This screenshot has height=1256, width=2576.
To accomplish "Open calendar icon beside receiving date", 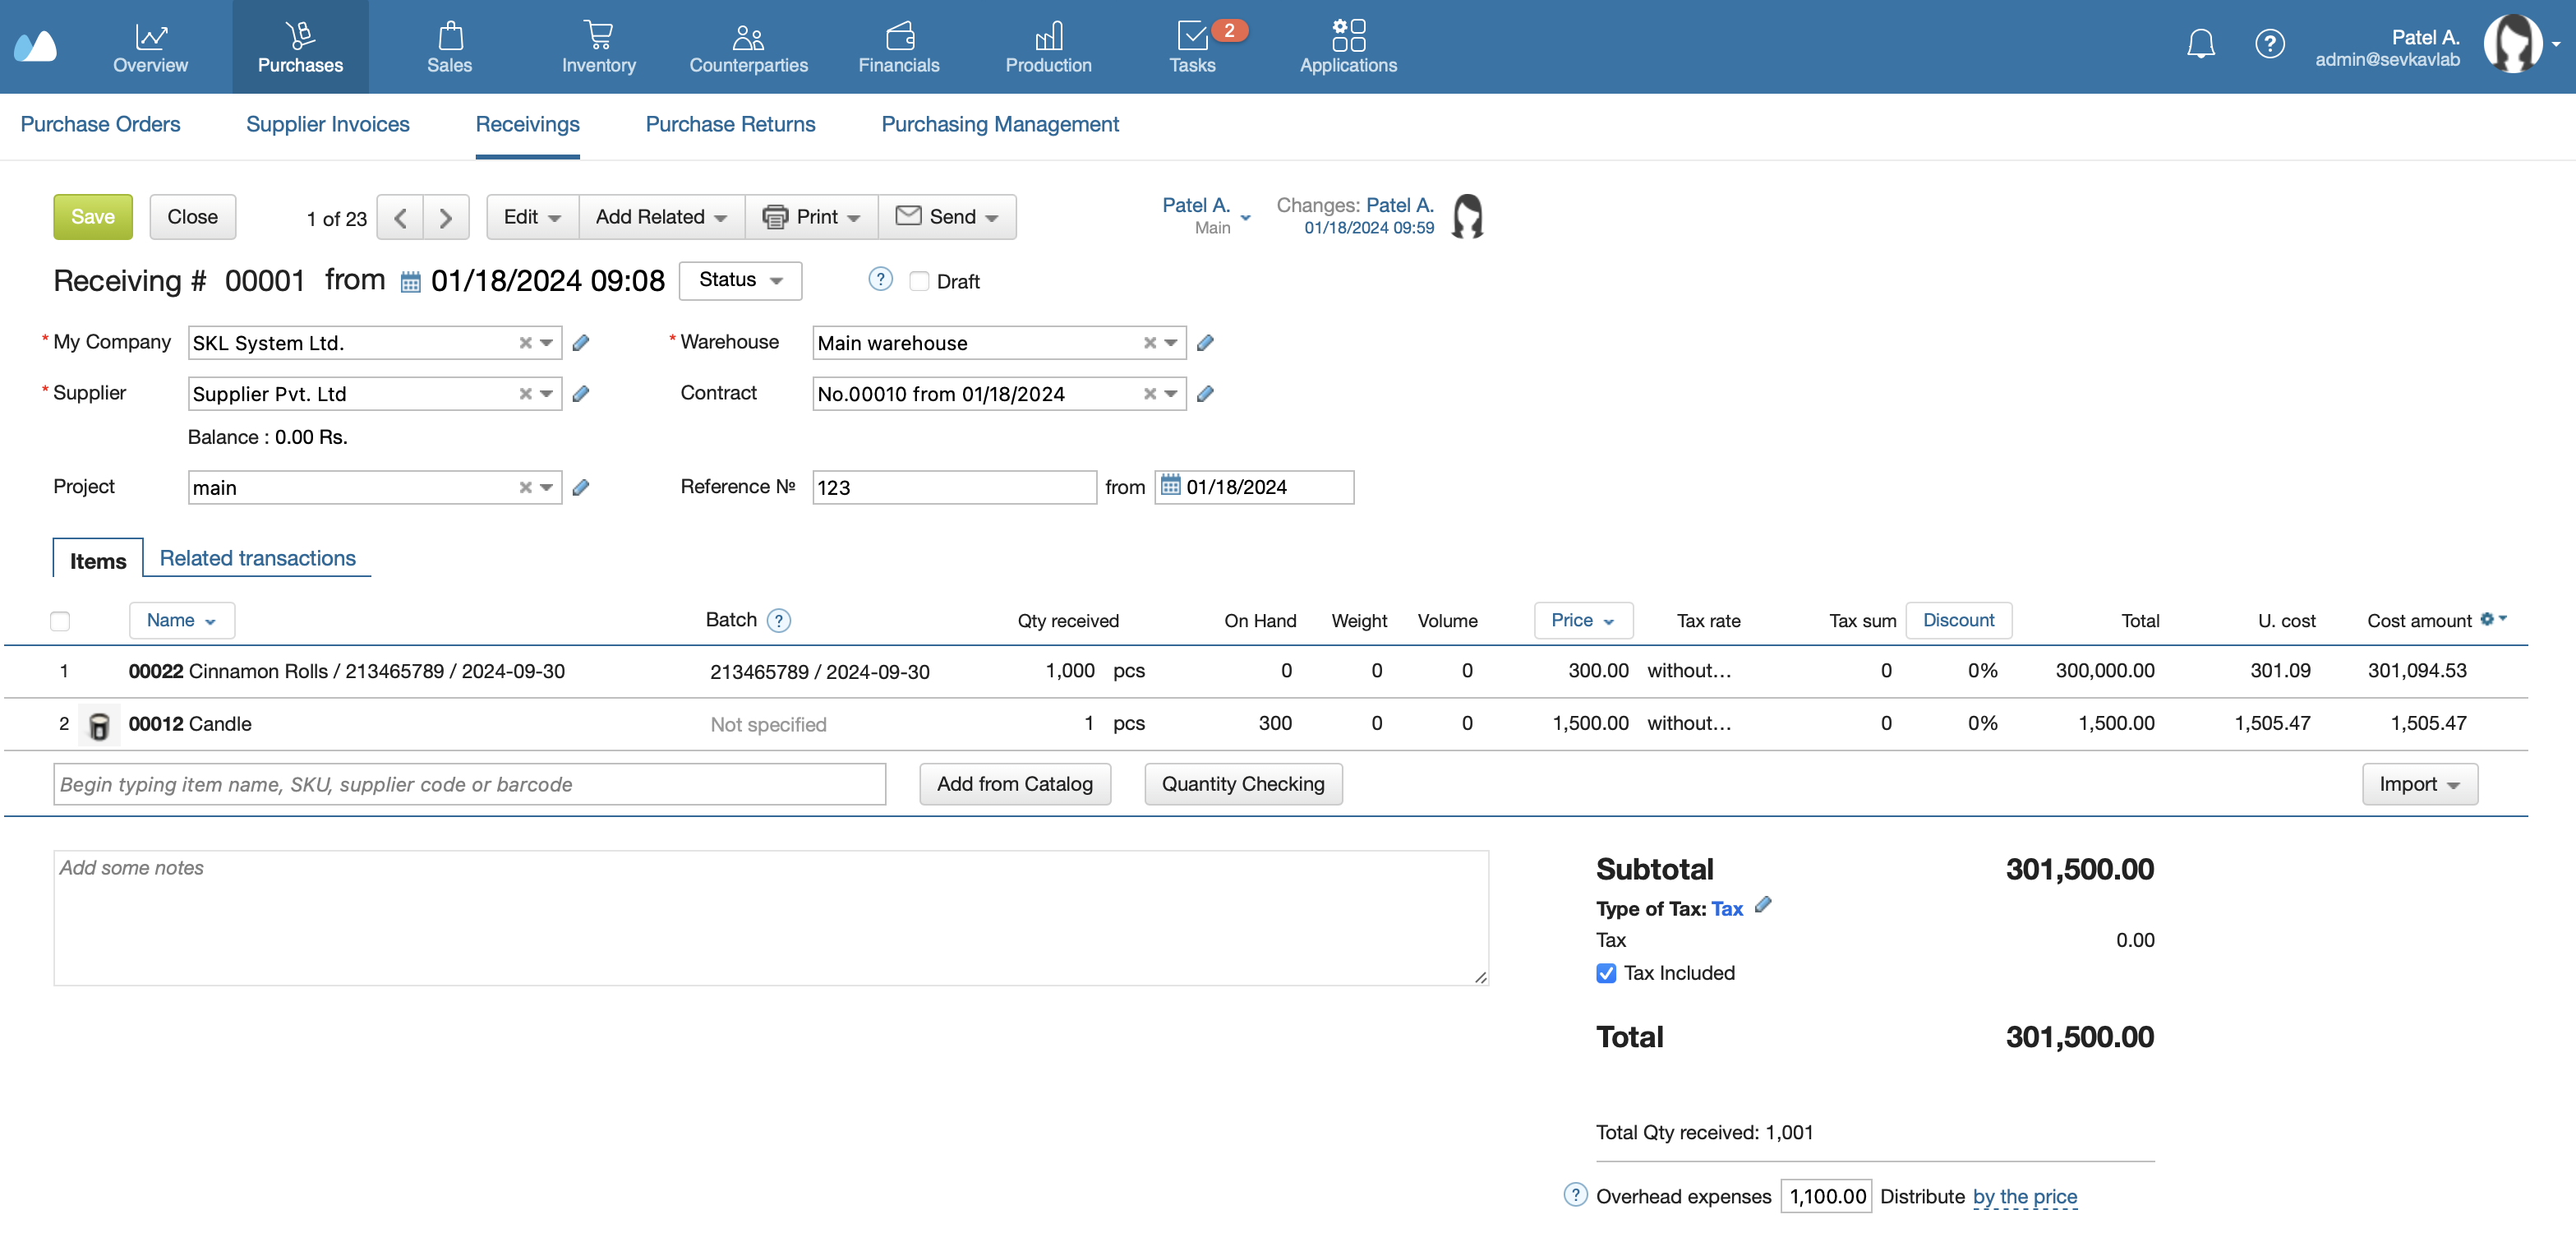I will pos(410,282).
